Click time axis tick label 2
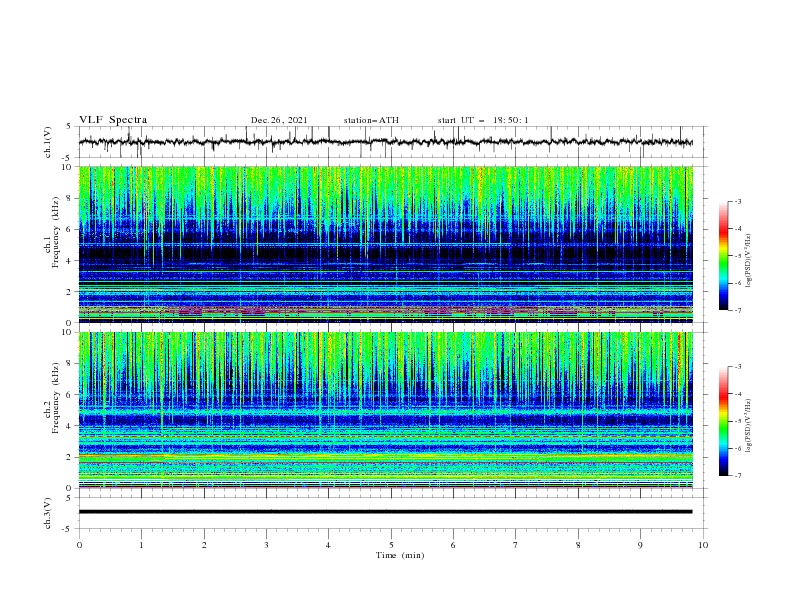The width and height of the screenshot is (792, 612). coord(204,545)
